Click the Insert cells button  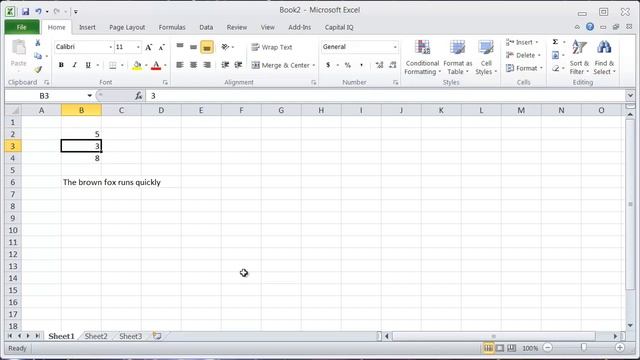pos(523,42)
